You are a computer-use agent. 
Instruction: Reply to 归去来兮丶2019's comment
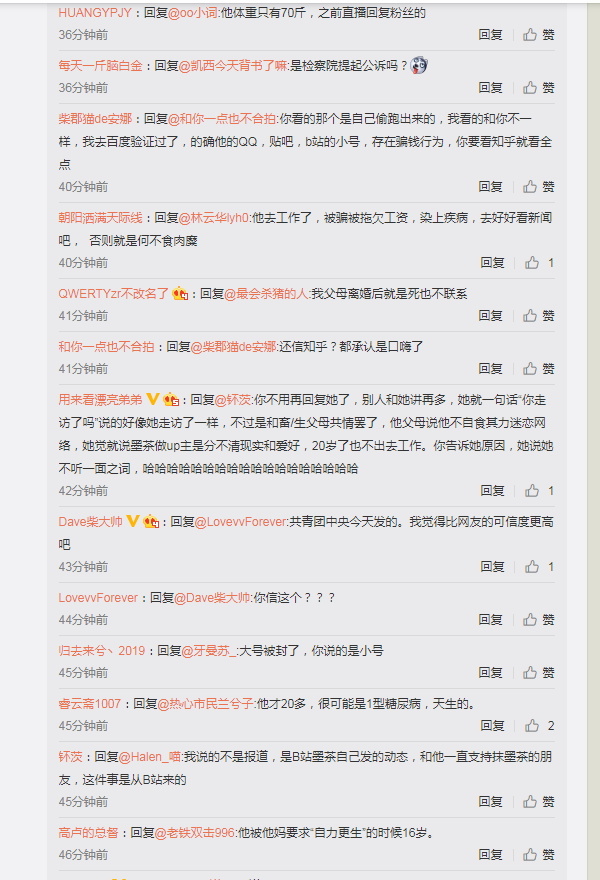coord(491,672)
